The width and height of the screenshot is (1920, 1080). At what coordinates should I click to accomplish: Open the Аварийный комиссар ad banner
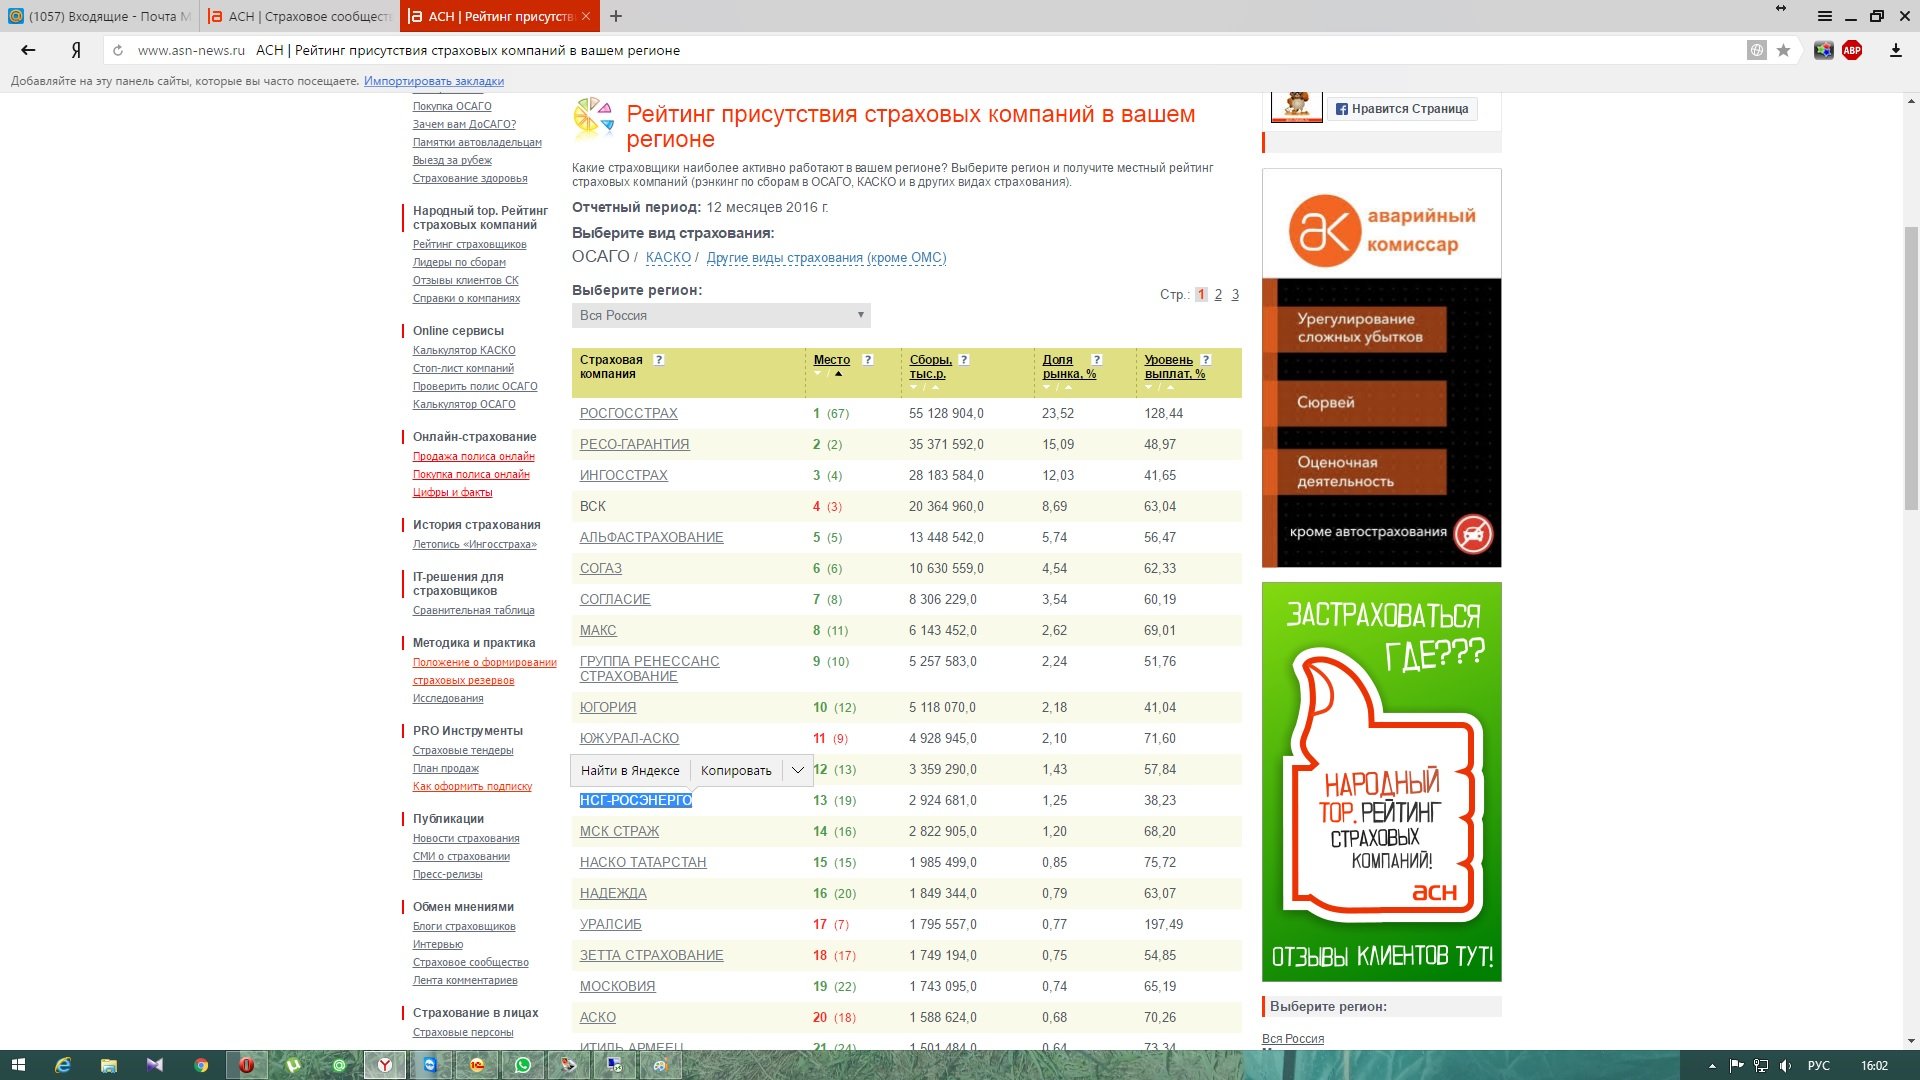[x=1381, y=367]
